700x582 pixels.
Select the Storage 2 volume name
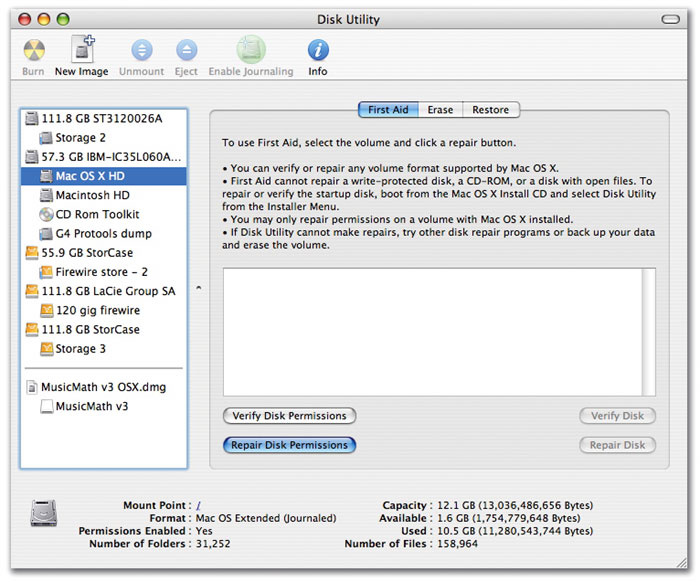tap(80, 138)
